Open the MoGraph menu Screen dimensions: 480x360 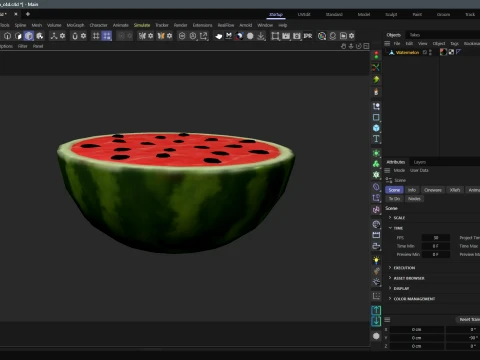coord(75,25)
